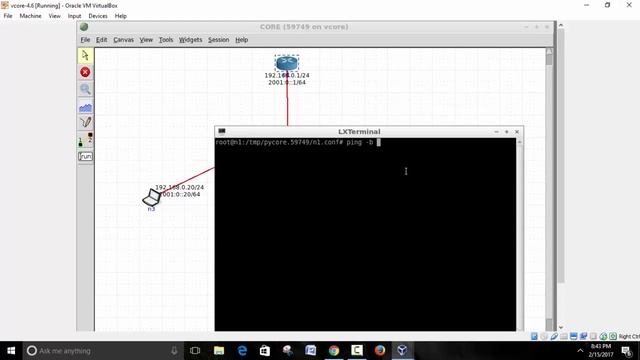
Task: Open Firefox from taskbar
Action: coord(380,351)
